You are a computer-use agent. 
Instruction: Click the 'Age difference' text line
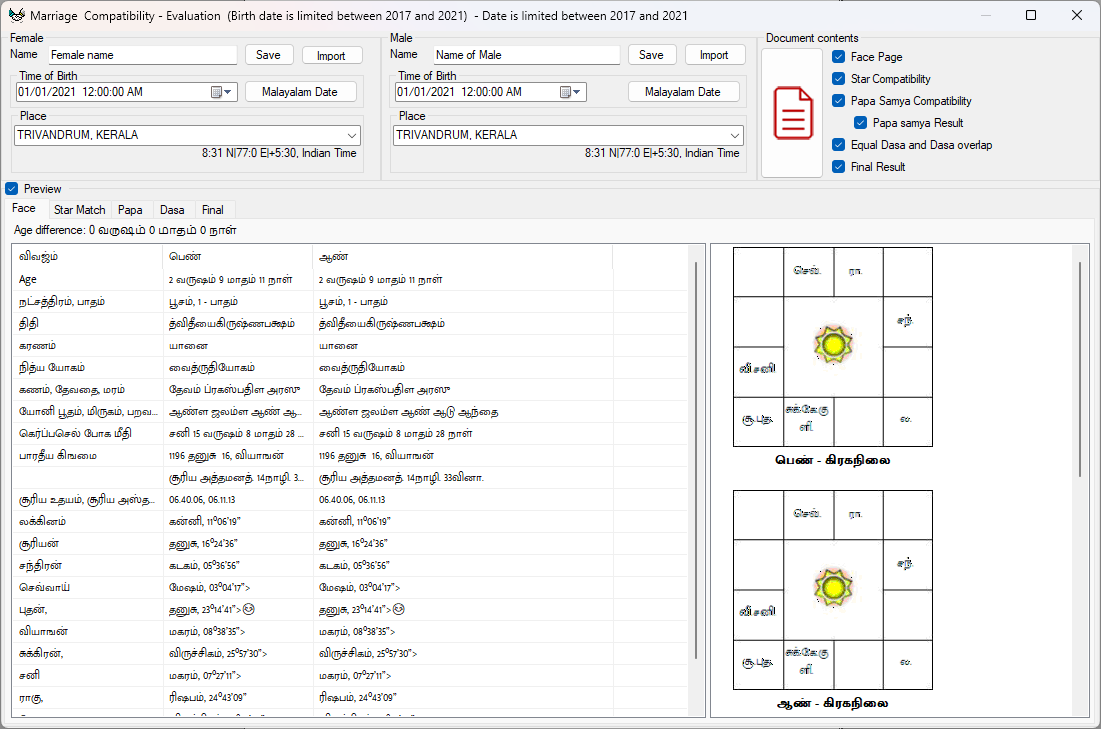(125, 230)
